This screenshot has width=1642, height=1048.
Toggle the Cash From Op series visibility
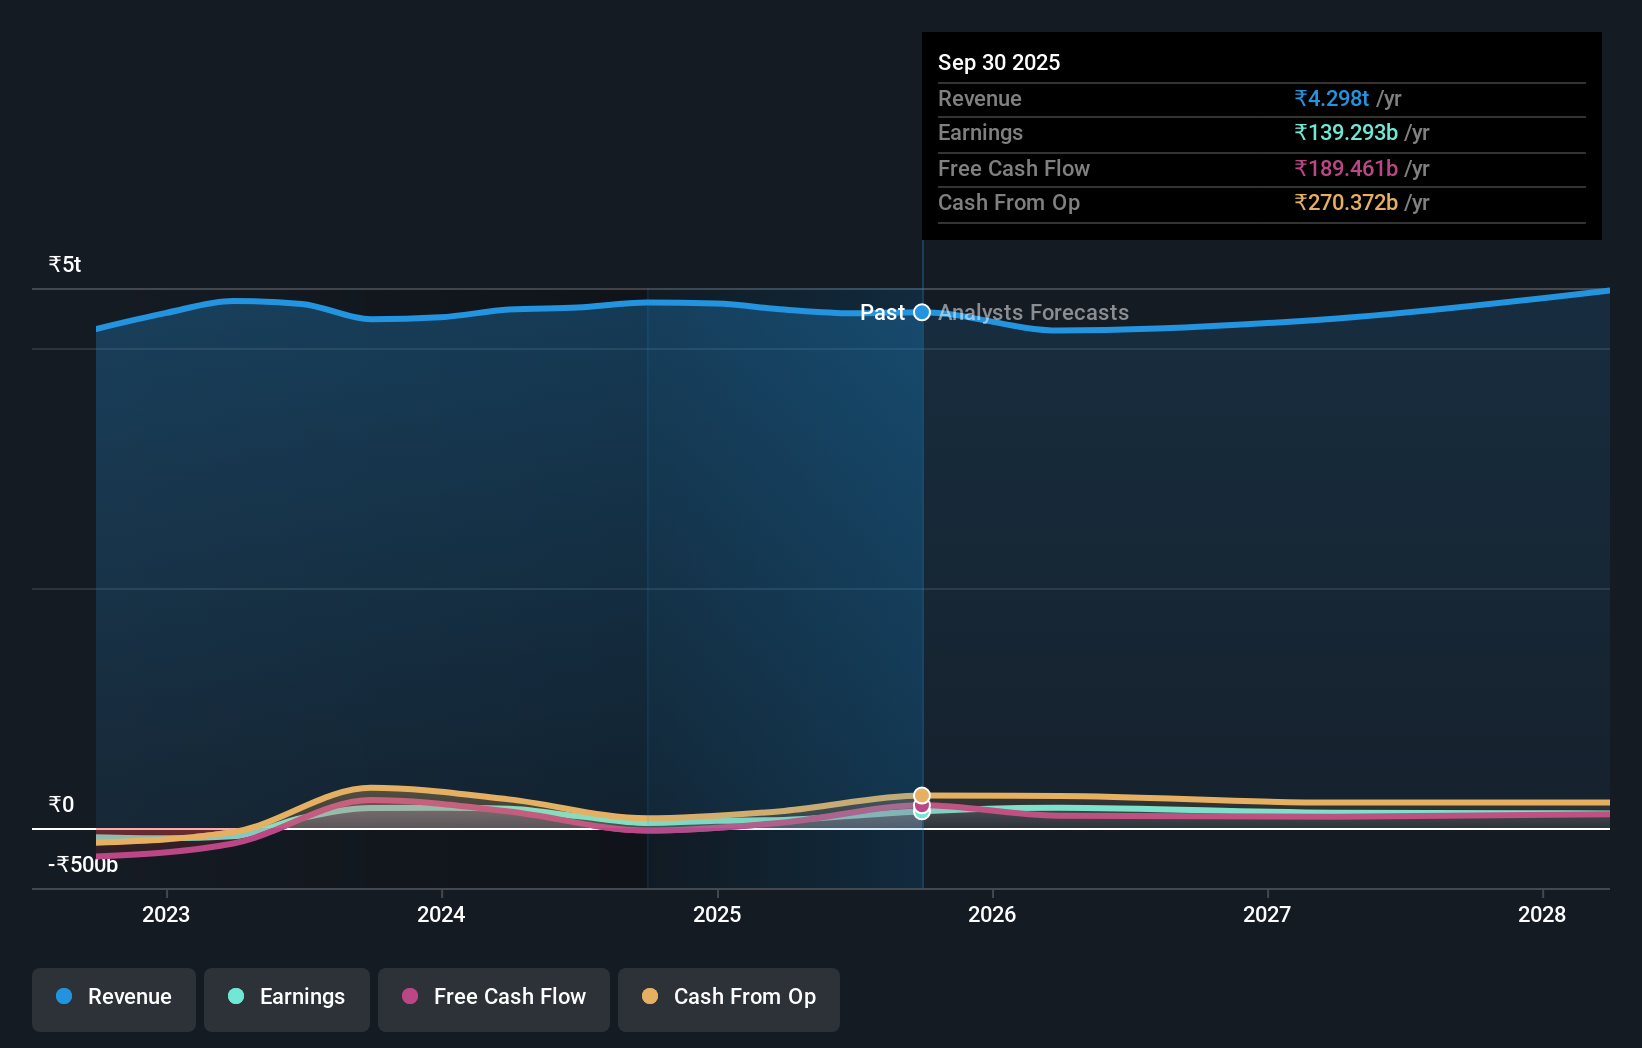[729, 999]
